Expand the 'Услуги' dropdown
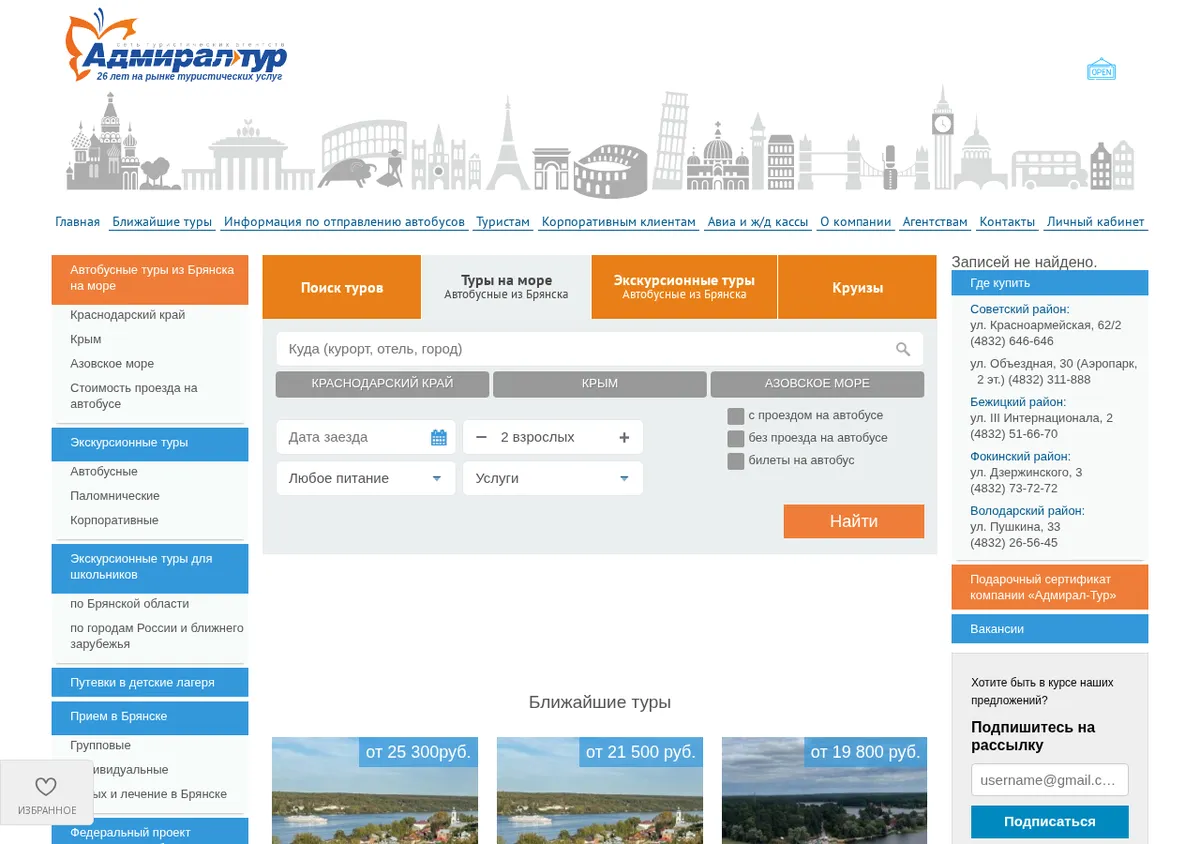Viewport: 1200px width, 844px height. pyautogui.click(x=553, y=478)
